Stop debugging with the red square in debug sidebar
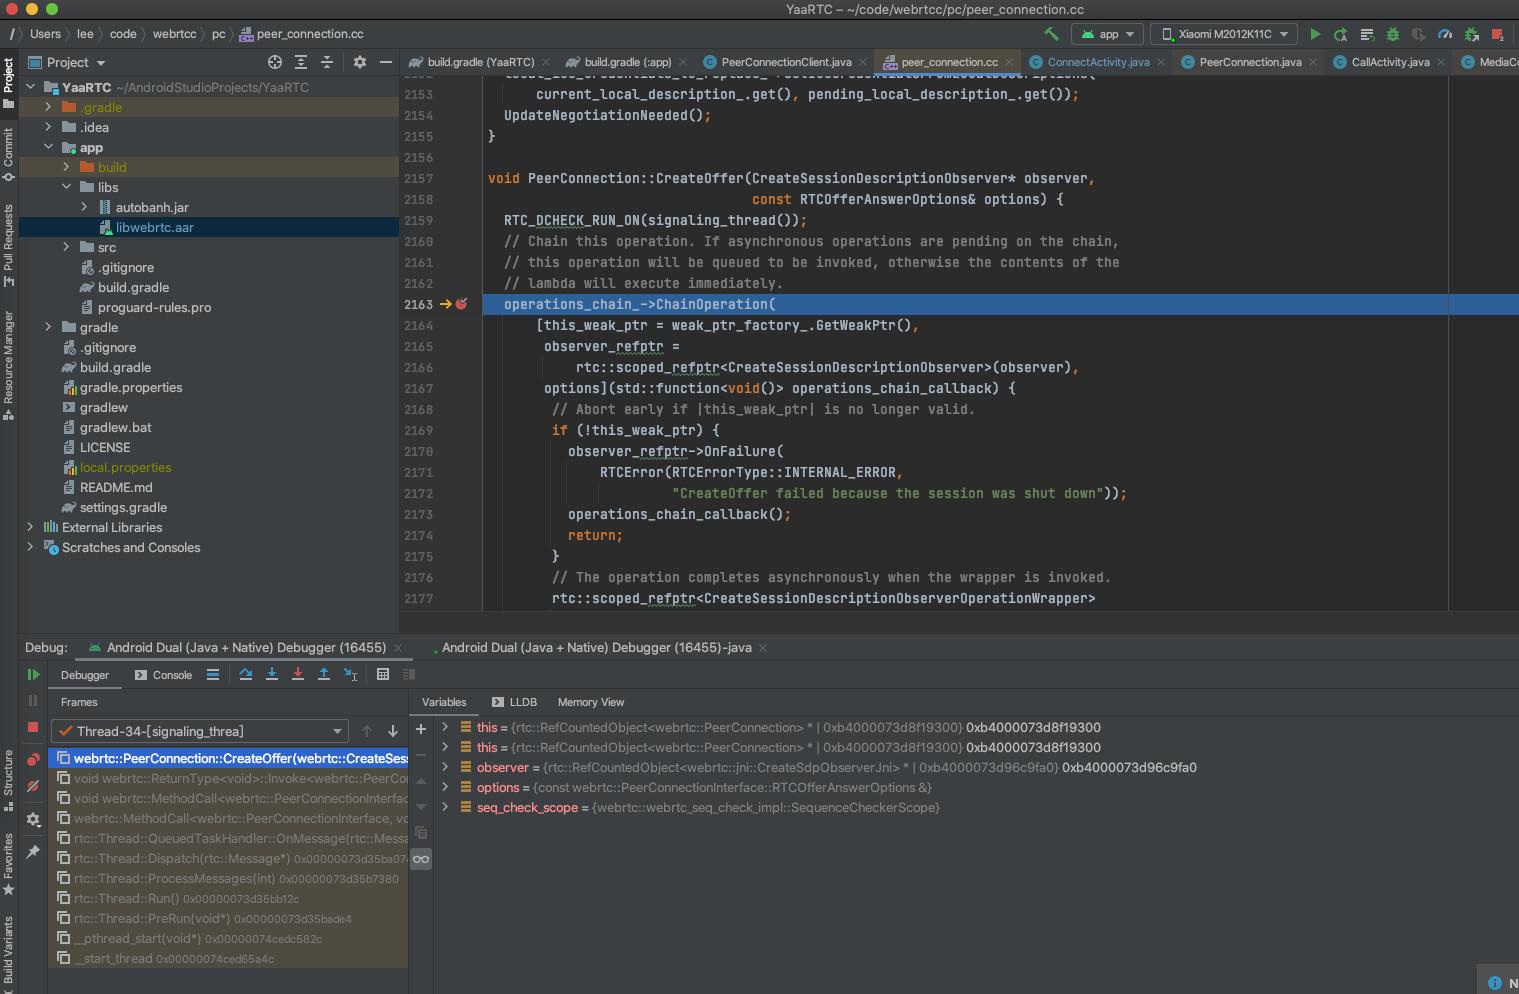This screenshot has height=994, width=1519. pos(33,727)
